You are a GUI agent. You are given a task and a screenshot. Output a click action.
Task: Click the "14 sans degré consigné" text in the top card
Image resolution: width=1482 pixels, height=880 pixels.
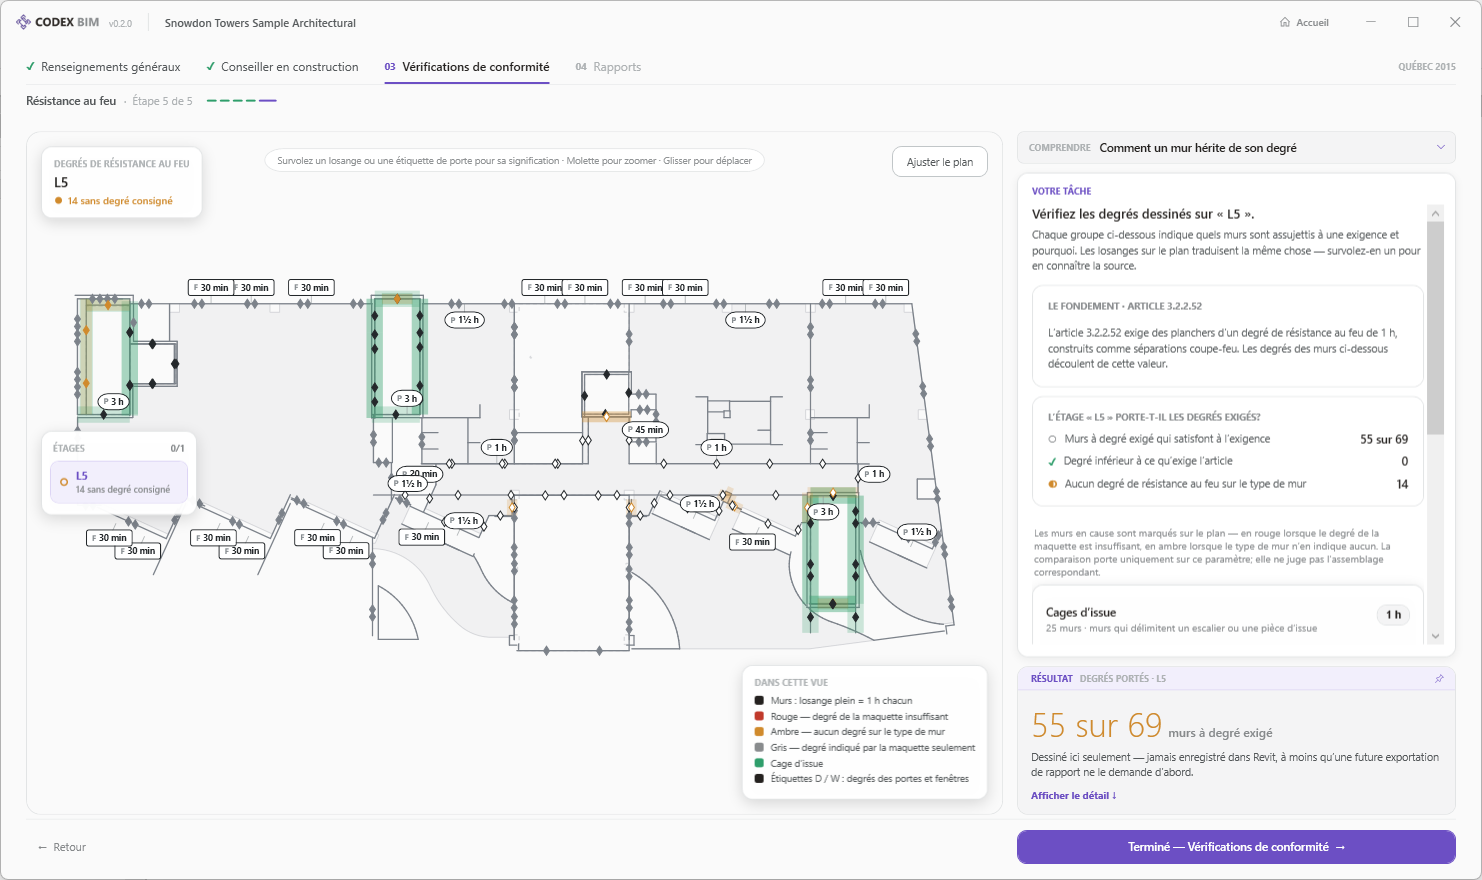(x=120, y=201)
